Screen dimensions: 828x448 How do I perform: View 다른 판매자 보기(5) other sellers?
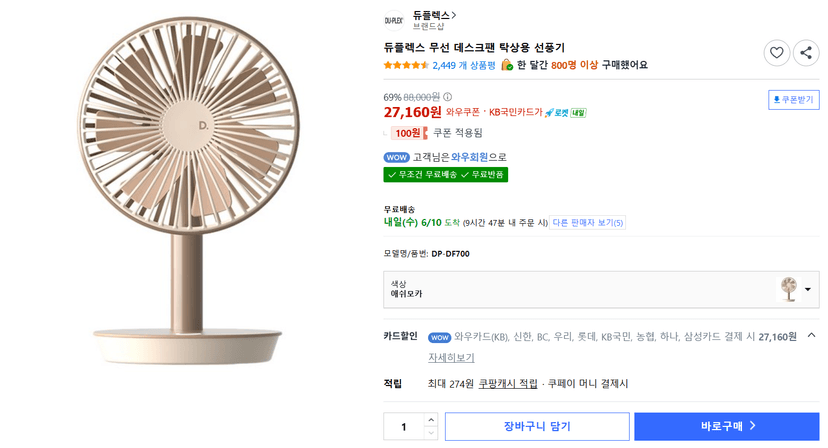(587, 223)
